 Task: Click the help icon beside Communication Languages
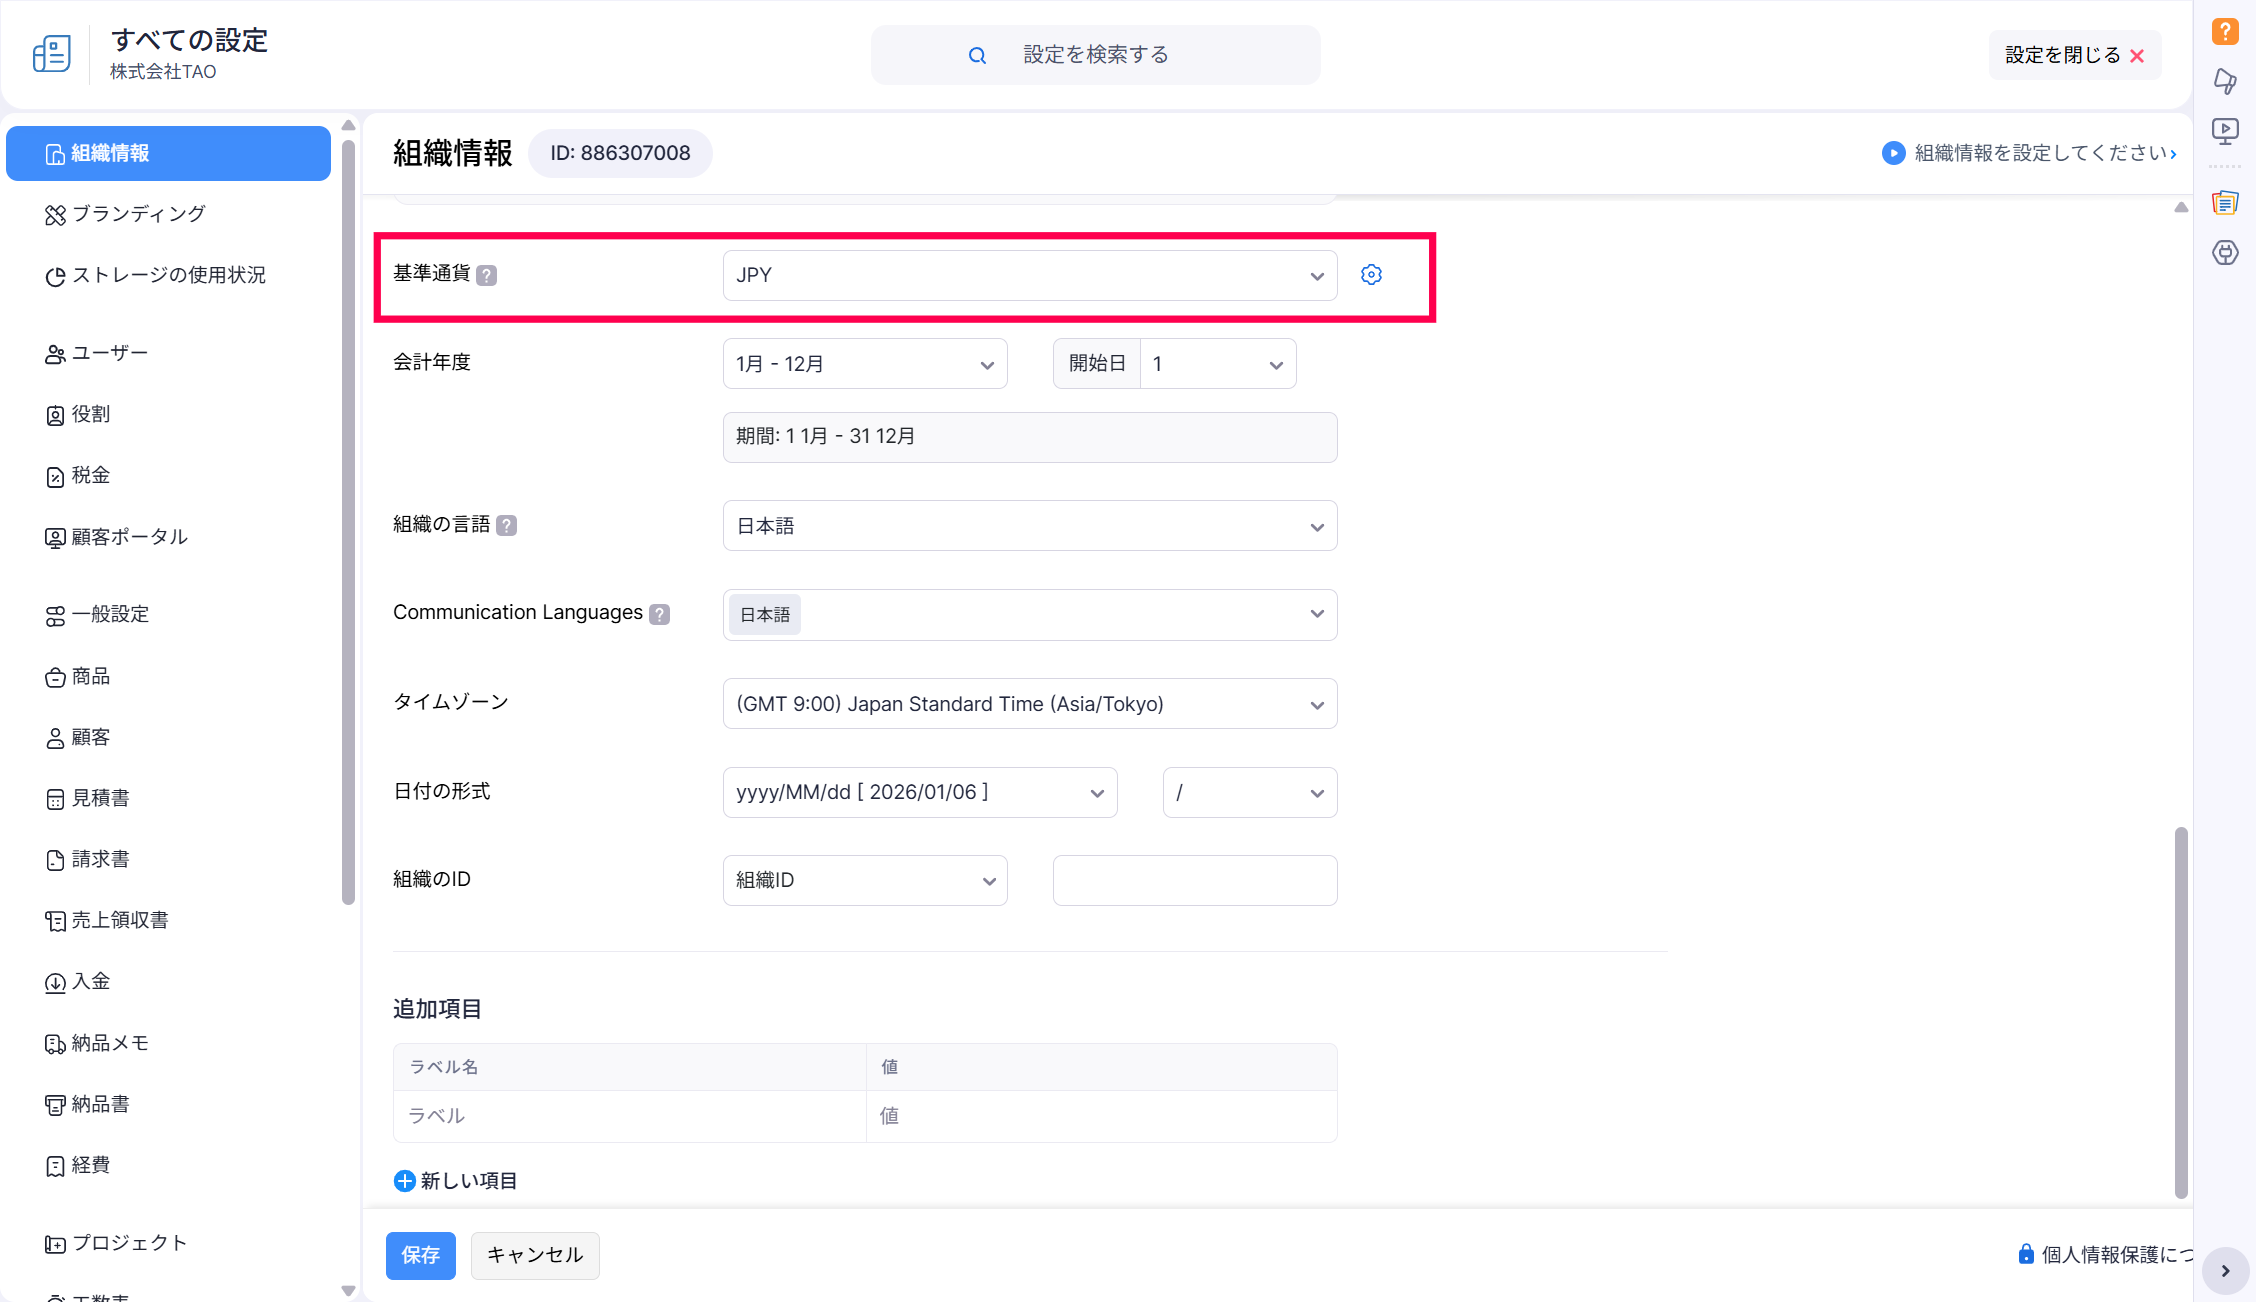659,614
